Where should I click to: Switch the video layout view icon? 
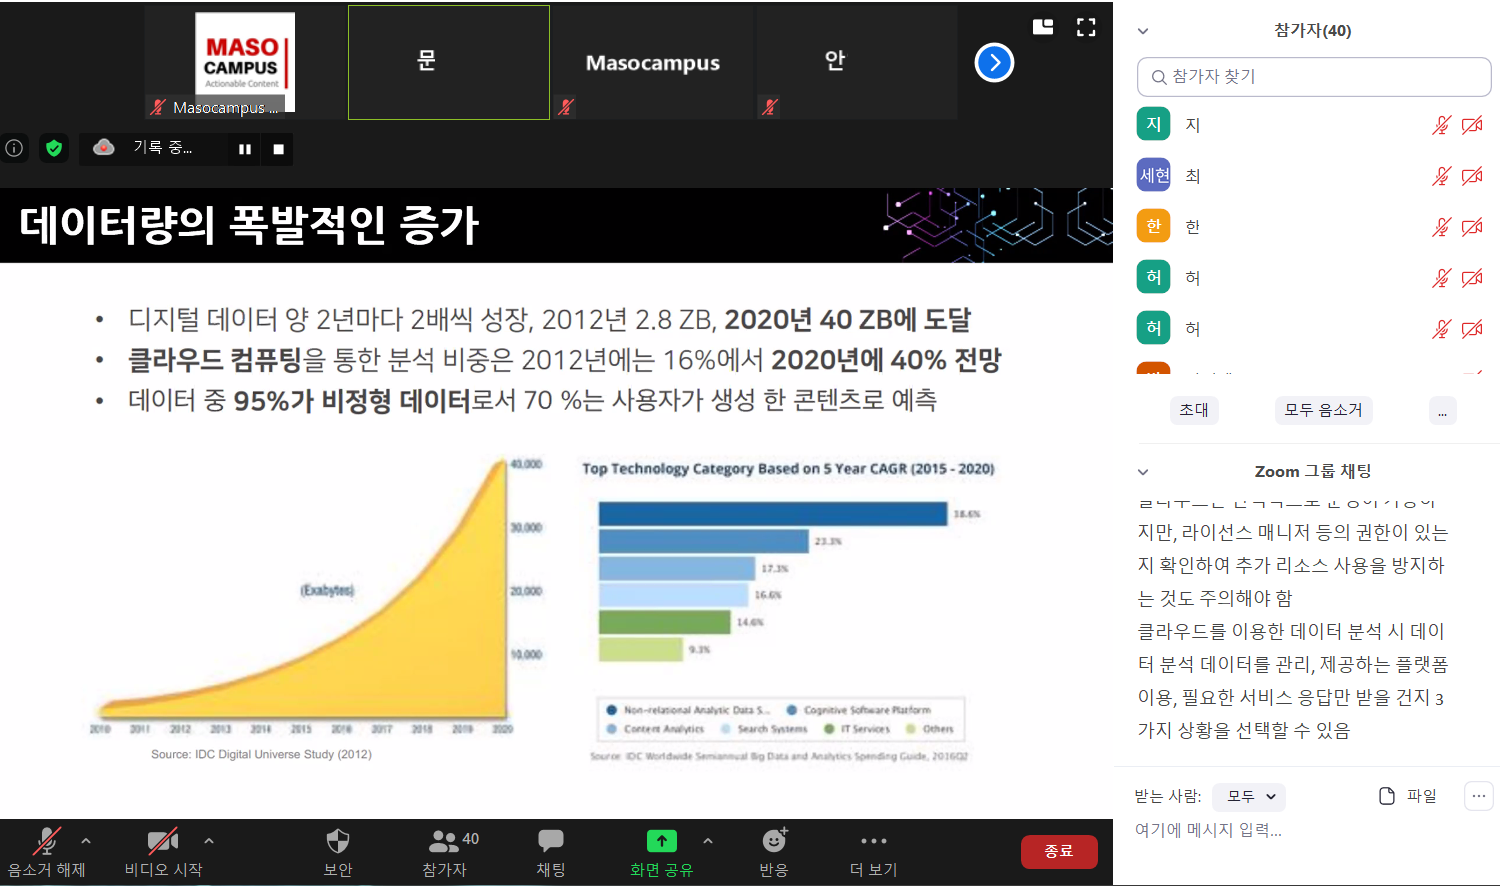(1043, 27)
